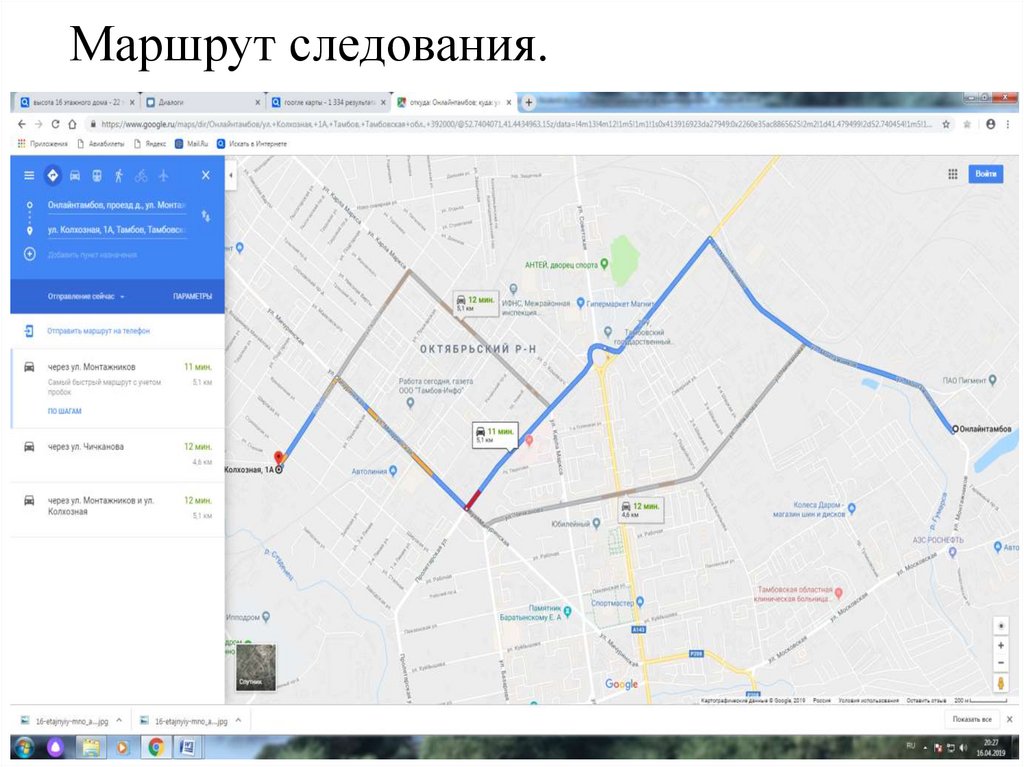The height and width of the screenshot is (767, 1024).
Task: Click Отправить маршрут на телефон link
Action: (x=98, y=331)
